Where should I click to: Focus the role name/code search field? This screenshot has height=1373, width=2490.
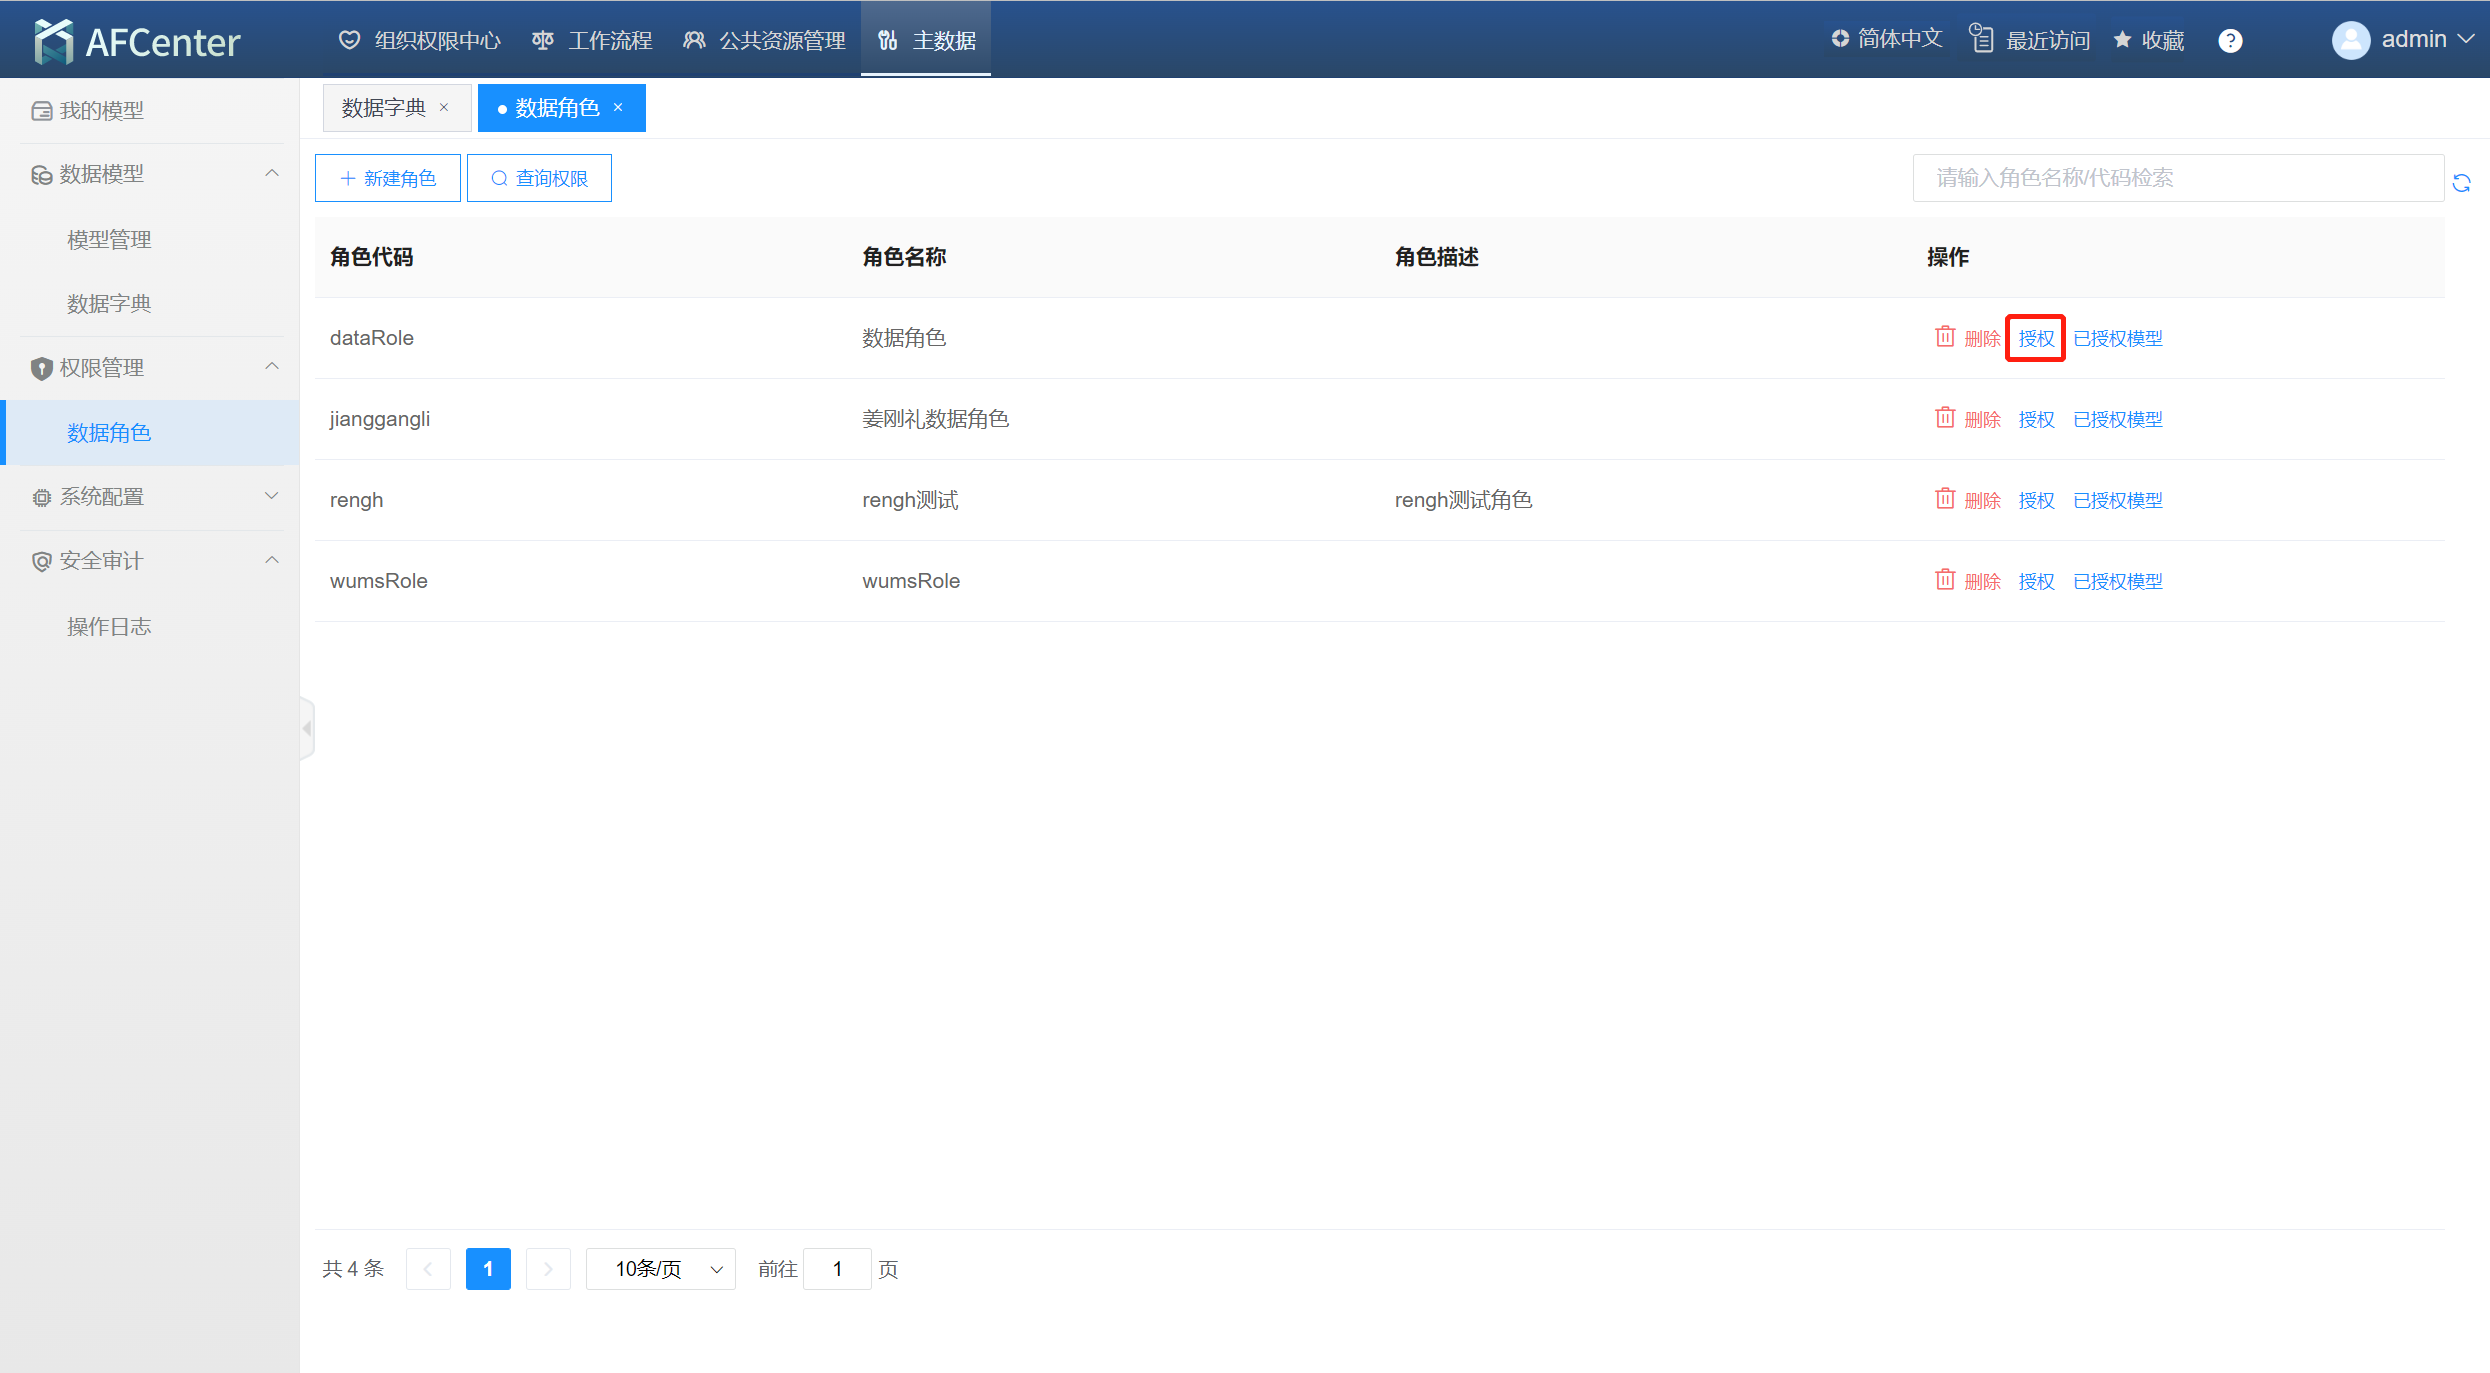point(2178,178)
